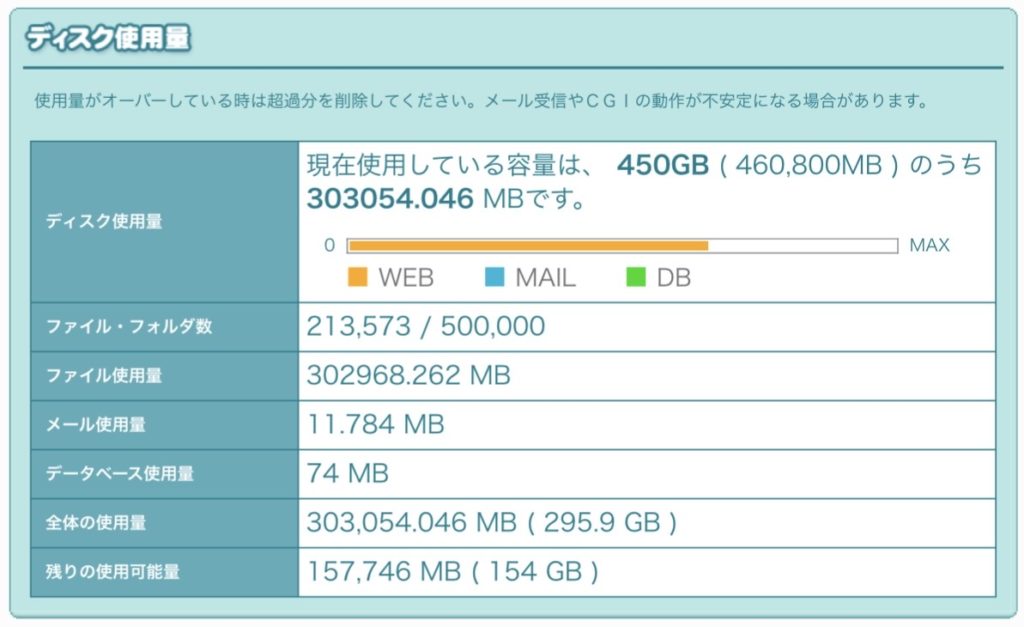Click the 213,573 / 500,000 file count
Image resolution: width=1024 pixels, height=627 pixels.
pos(426,326)
